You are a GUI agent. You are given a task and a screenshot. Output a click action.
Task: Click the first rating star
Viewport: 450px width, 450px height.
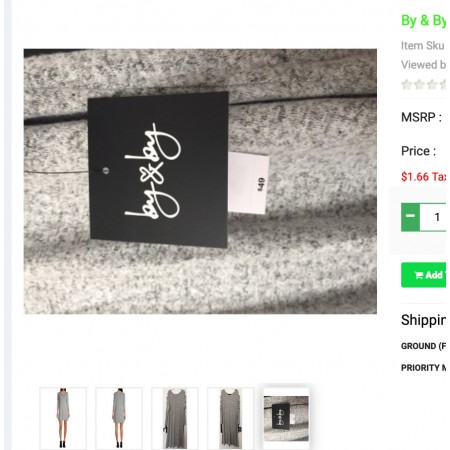[406, 85]
